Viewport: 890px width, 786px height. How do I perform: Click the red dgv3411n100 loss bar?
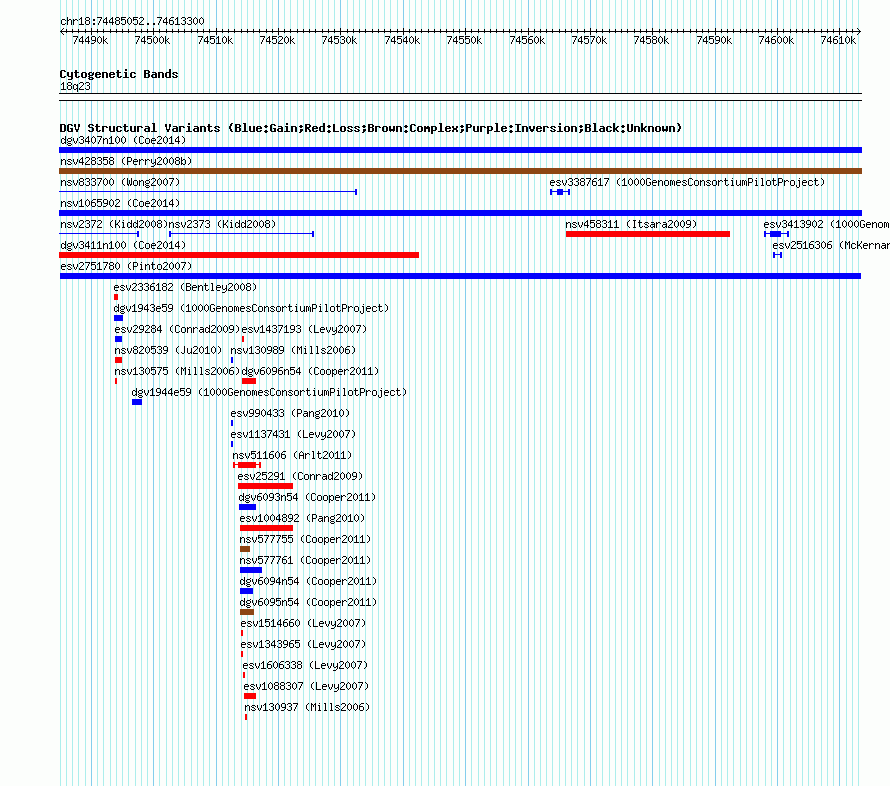[239, 255]
